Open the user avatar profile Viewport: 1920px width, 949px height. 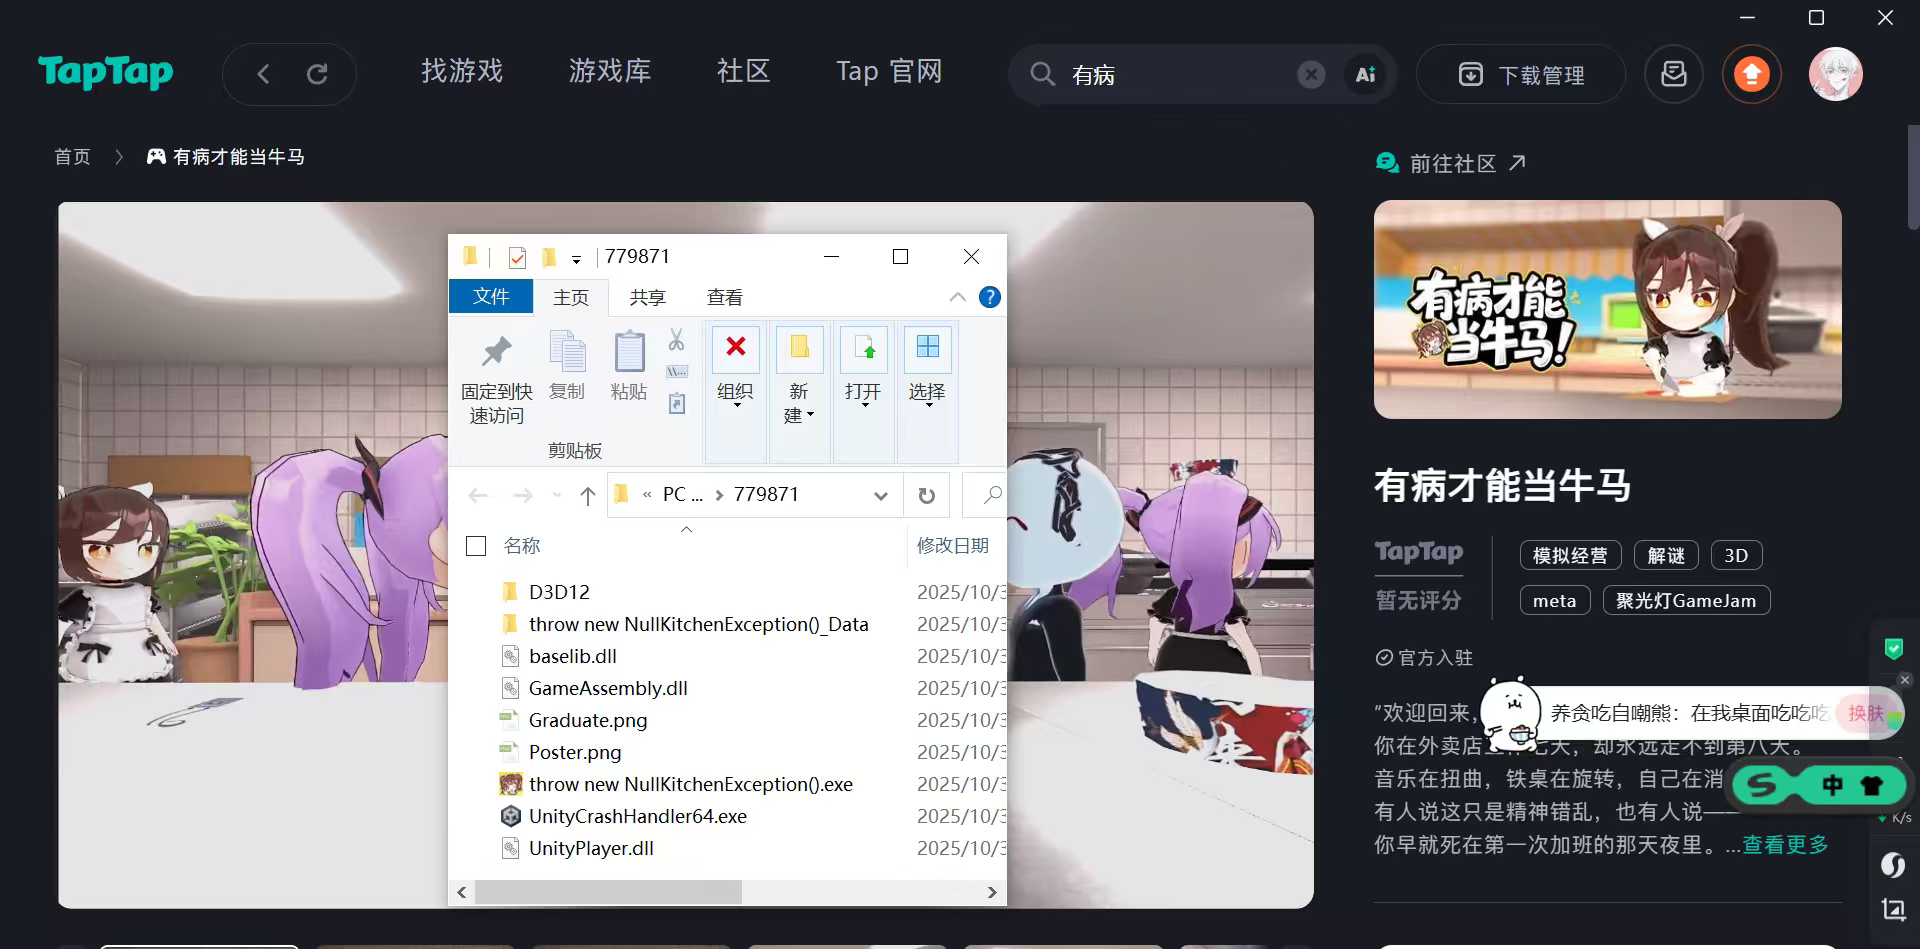(x=1835, y=74)
